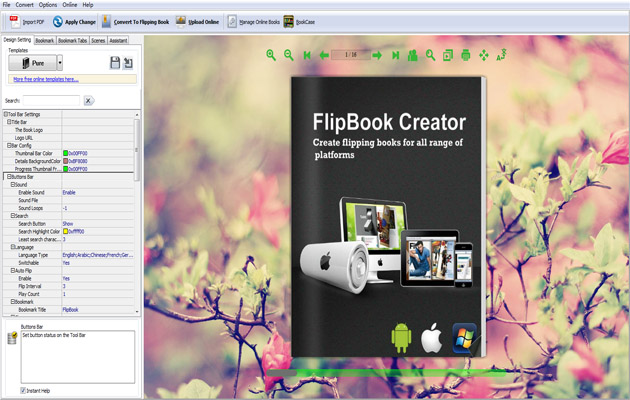
Task: Open the BookCase toolbar icon
Action: [x=288, y=22]
